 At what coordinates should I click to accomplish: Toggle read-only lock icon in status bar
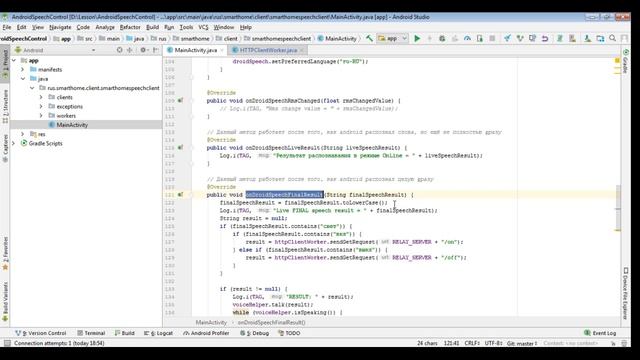click(613, 344)
